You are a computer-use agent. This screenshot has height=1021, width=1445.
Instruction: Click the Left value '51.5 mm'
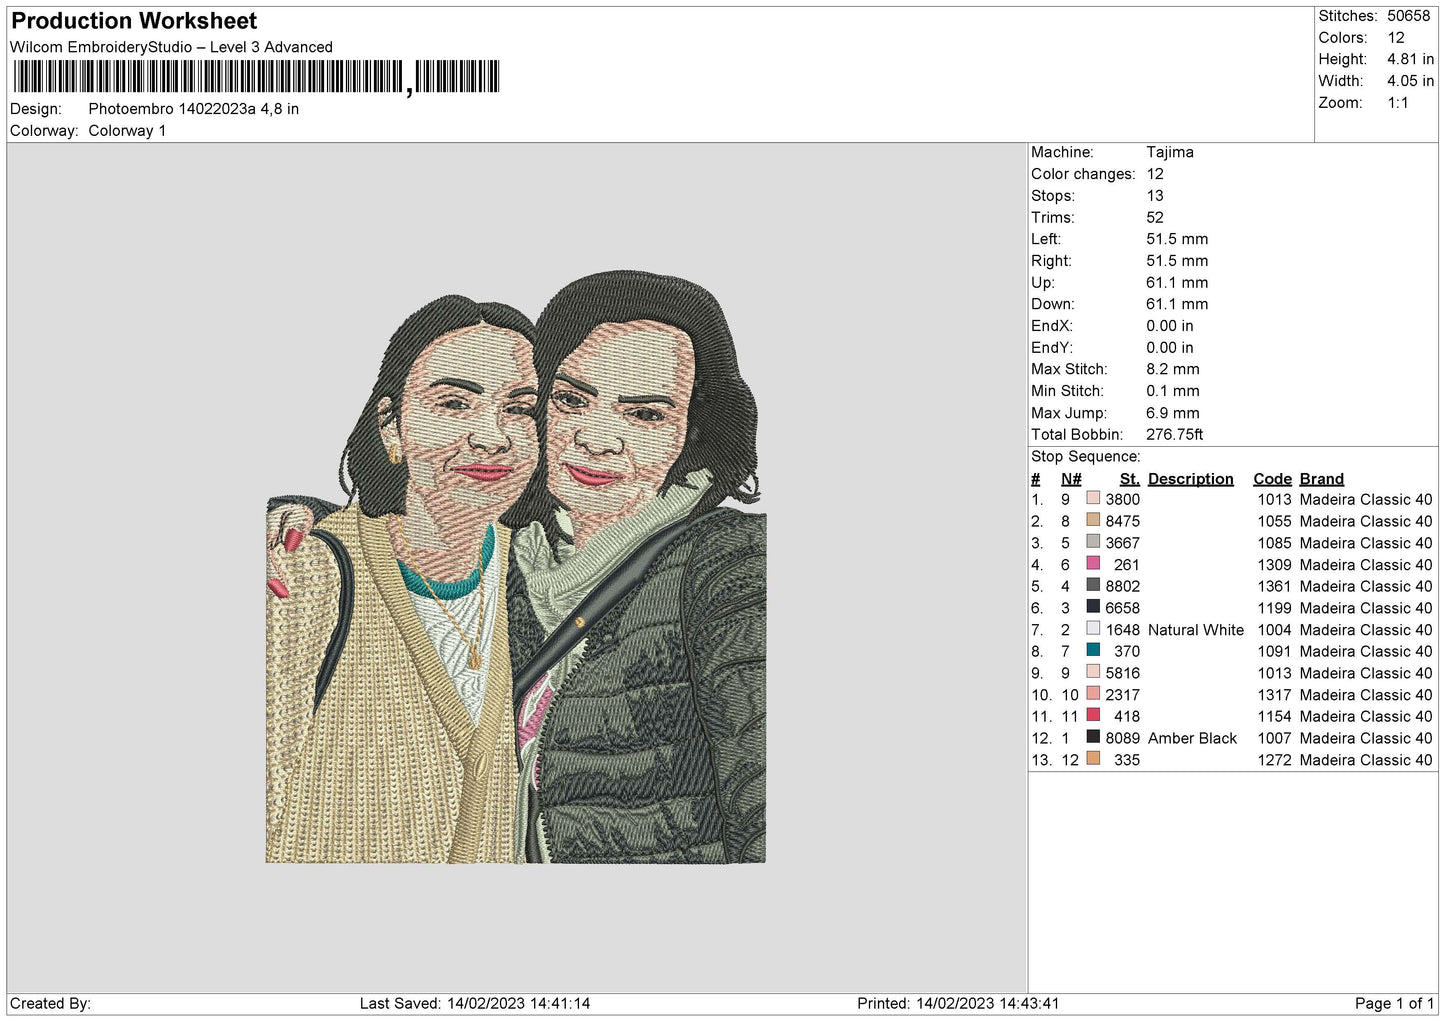point(1177,239)
